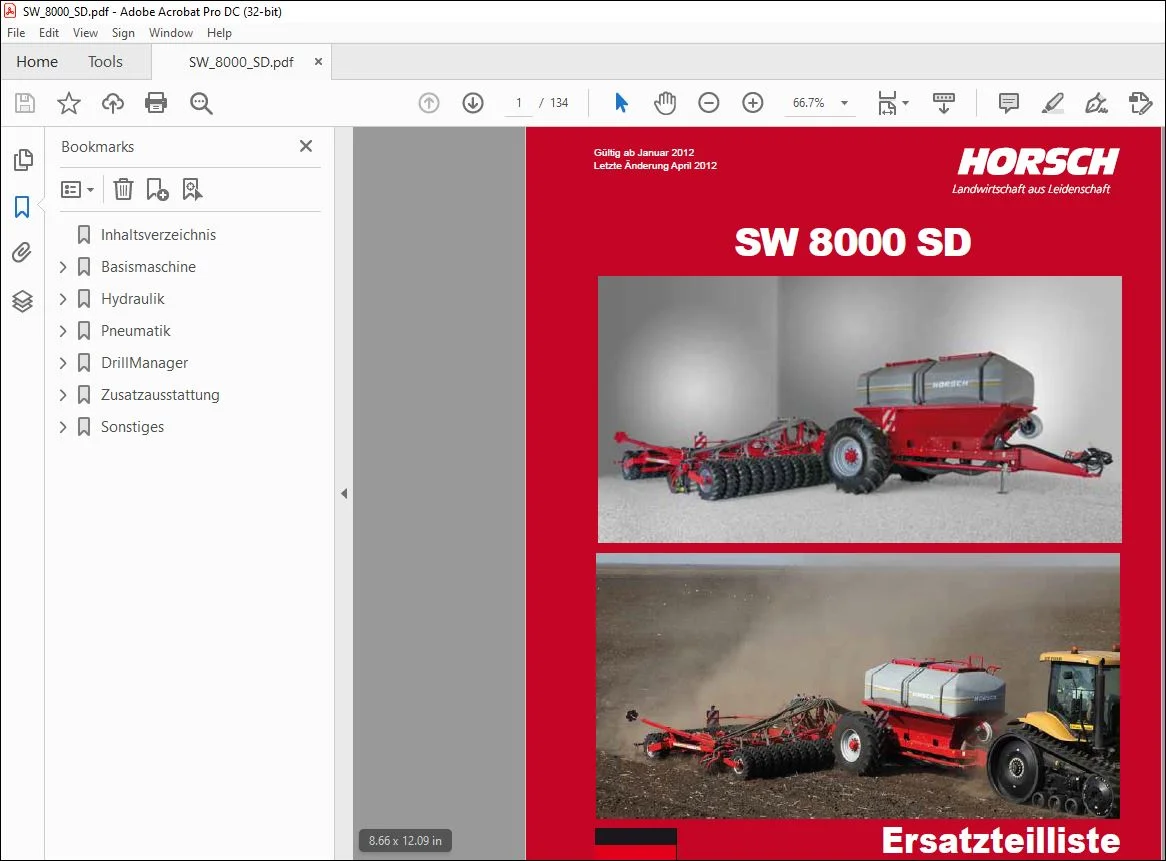Click the stamp/share tool icon
This screenshot has height=861, width=1166.
coord(1140,103)
